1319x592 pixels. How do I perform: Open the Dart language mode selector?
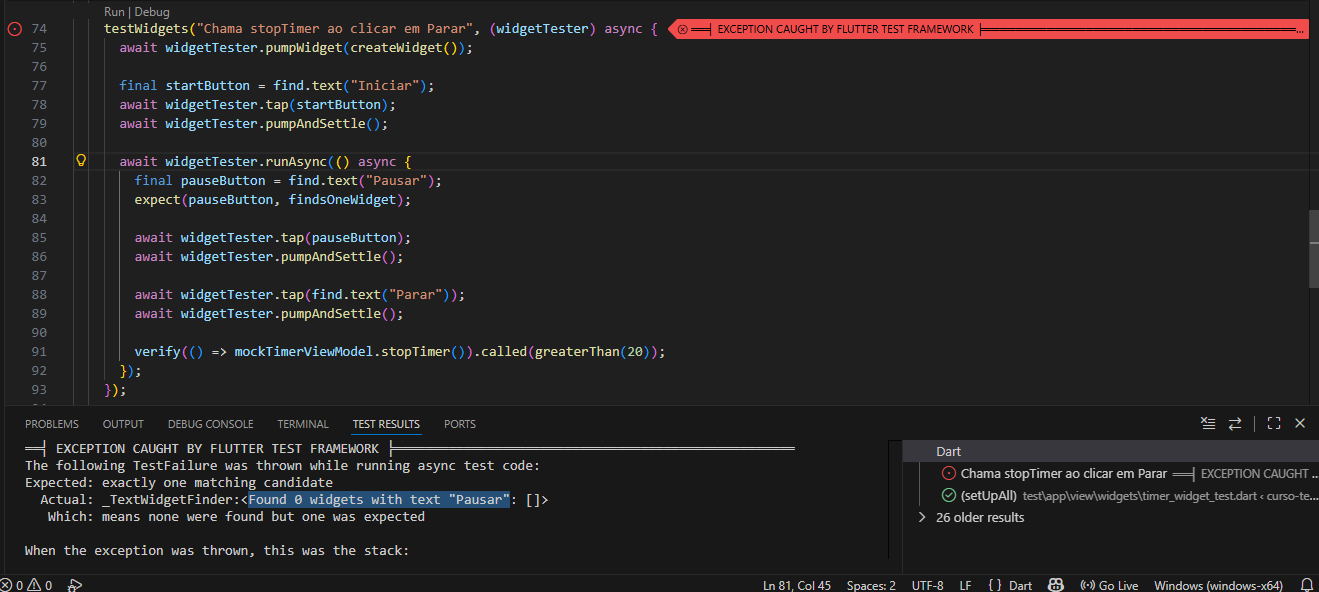tap(1010, 585)
